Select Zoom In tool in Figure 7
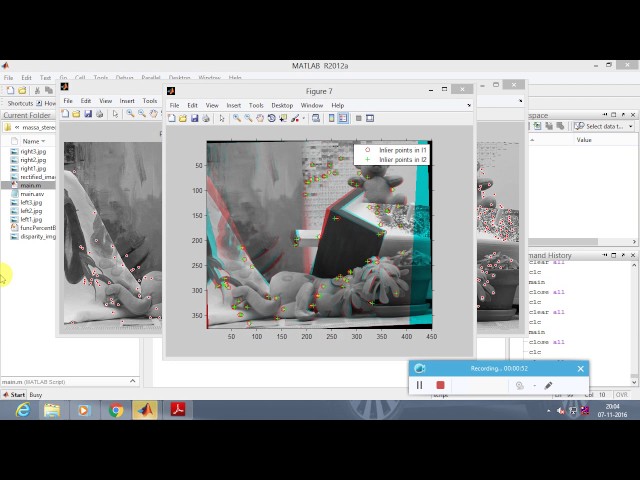Image resolution: width=640 pixels, height=480 pixels. [237, 118]
